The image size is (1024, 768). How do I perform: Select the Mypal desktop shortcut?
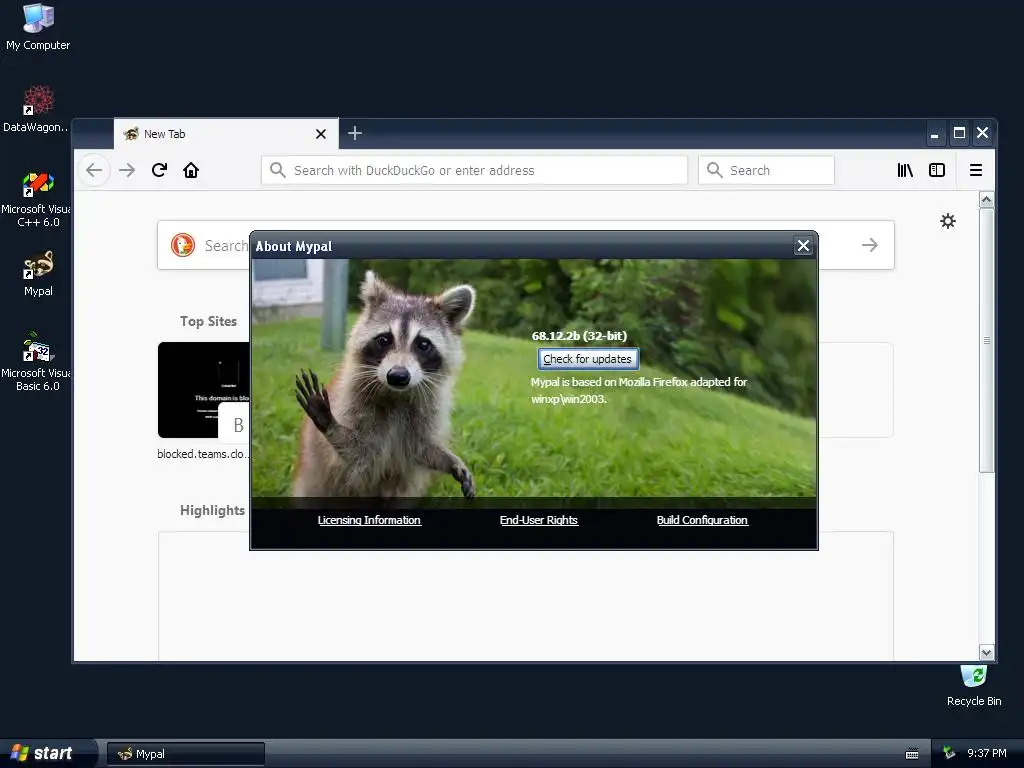(38, 274)
